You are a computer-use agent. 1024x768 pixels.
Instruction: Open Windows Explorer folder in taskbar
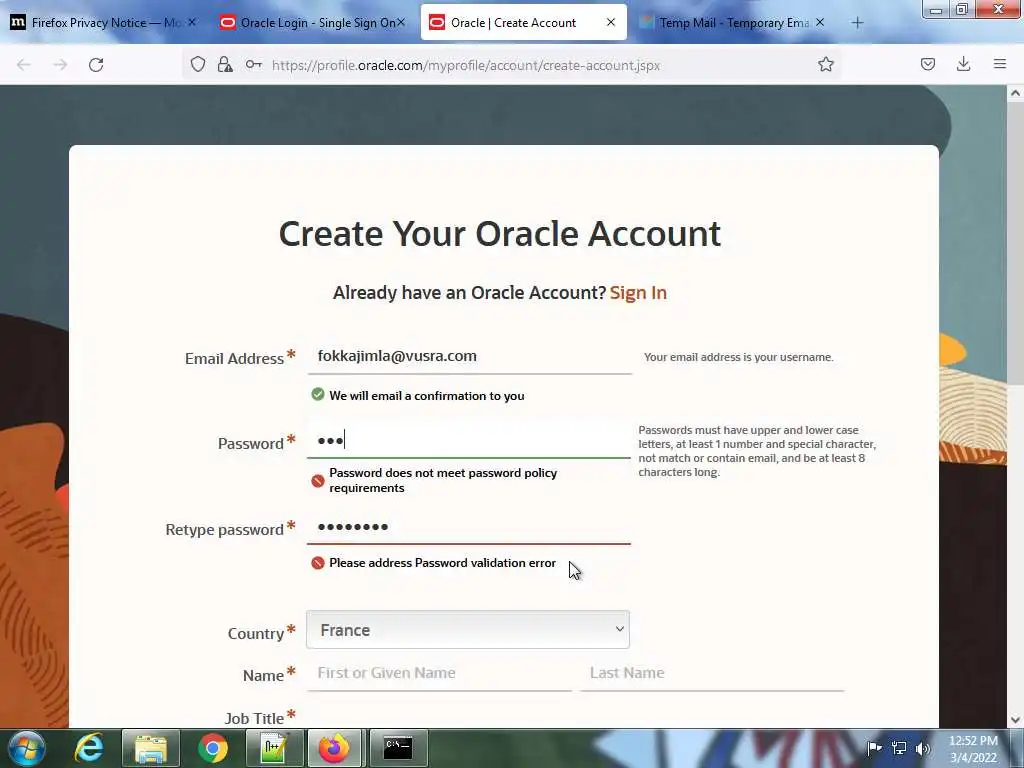(151, 748)
